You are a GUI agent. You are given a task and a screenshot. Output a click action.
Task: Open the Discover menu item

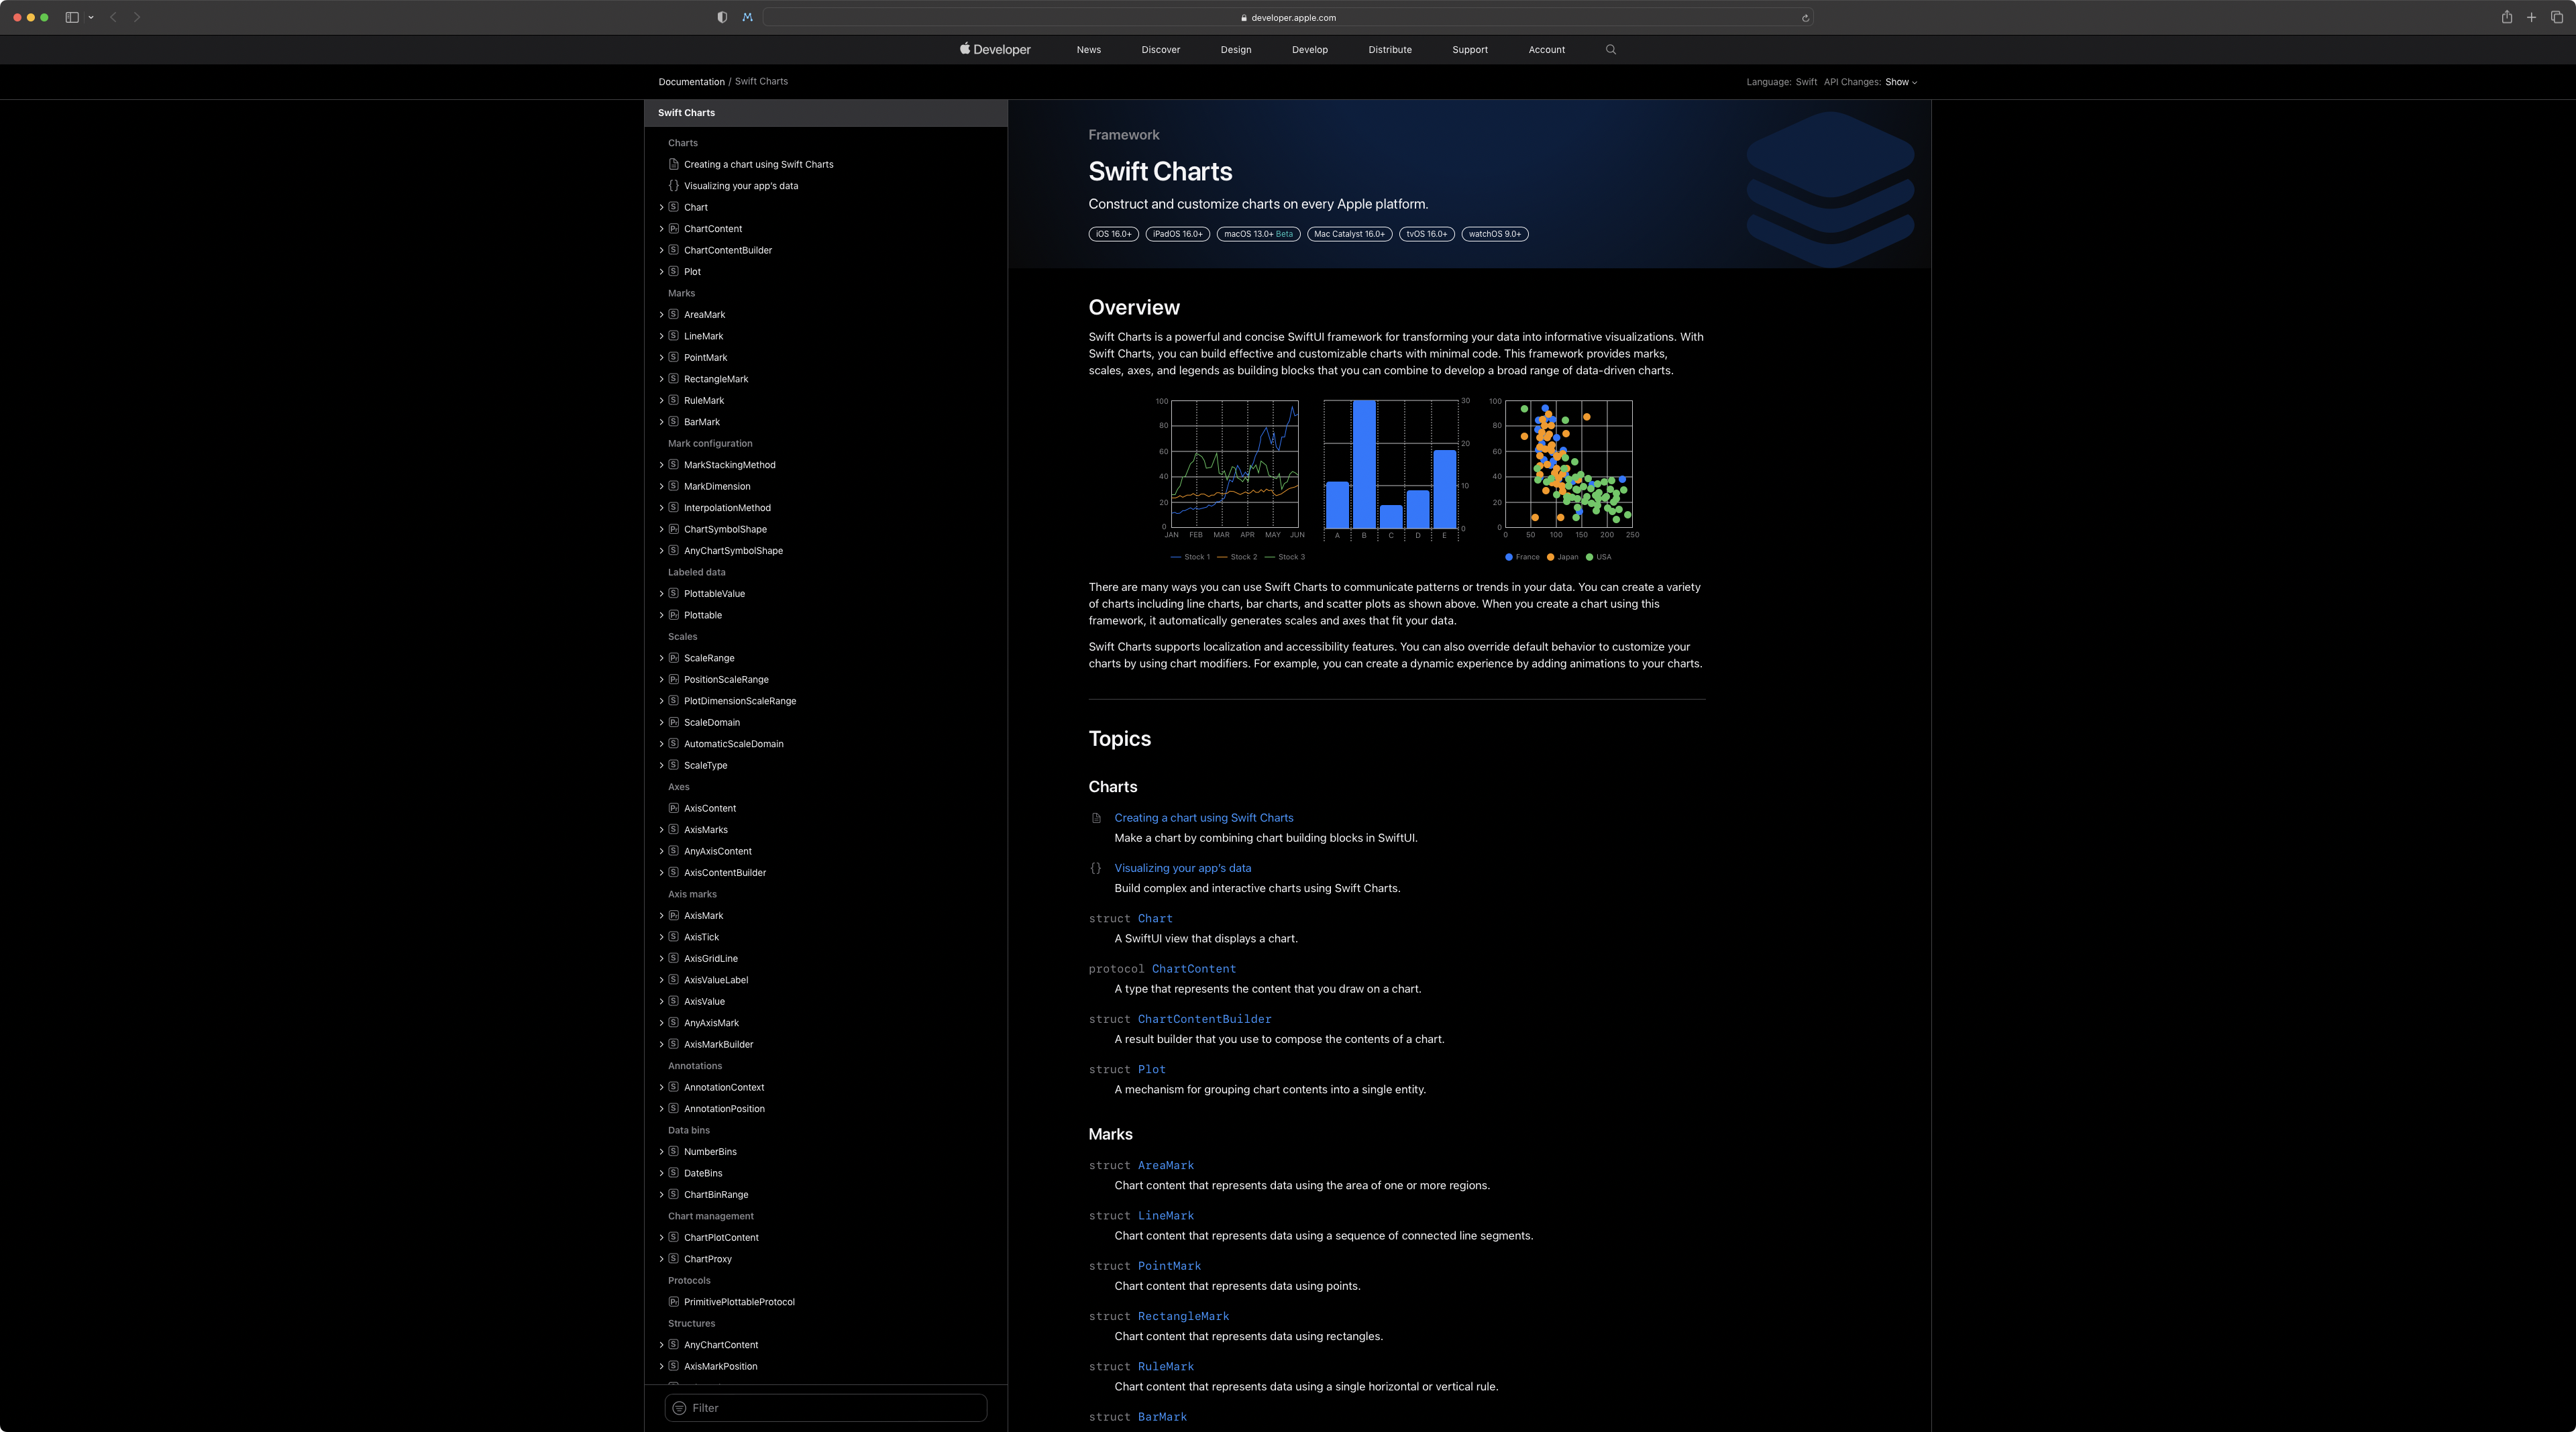coord(1160,49)
